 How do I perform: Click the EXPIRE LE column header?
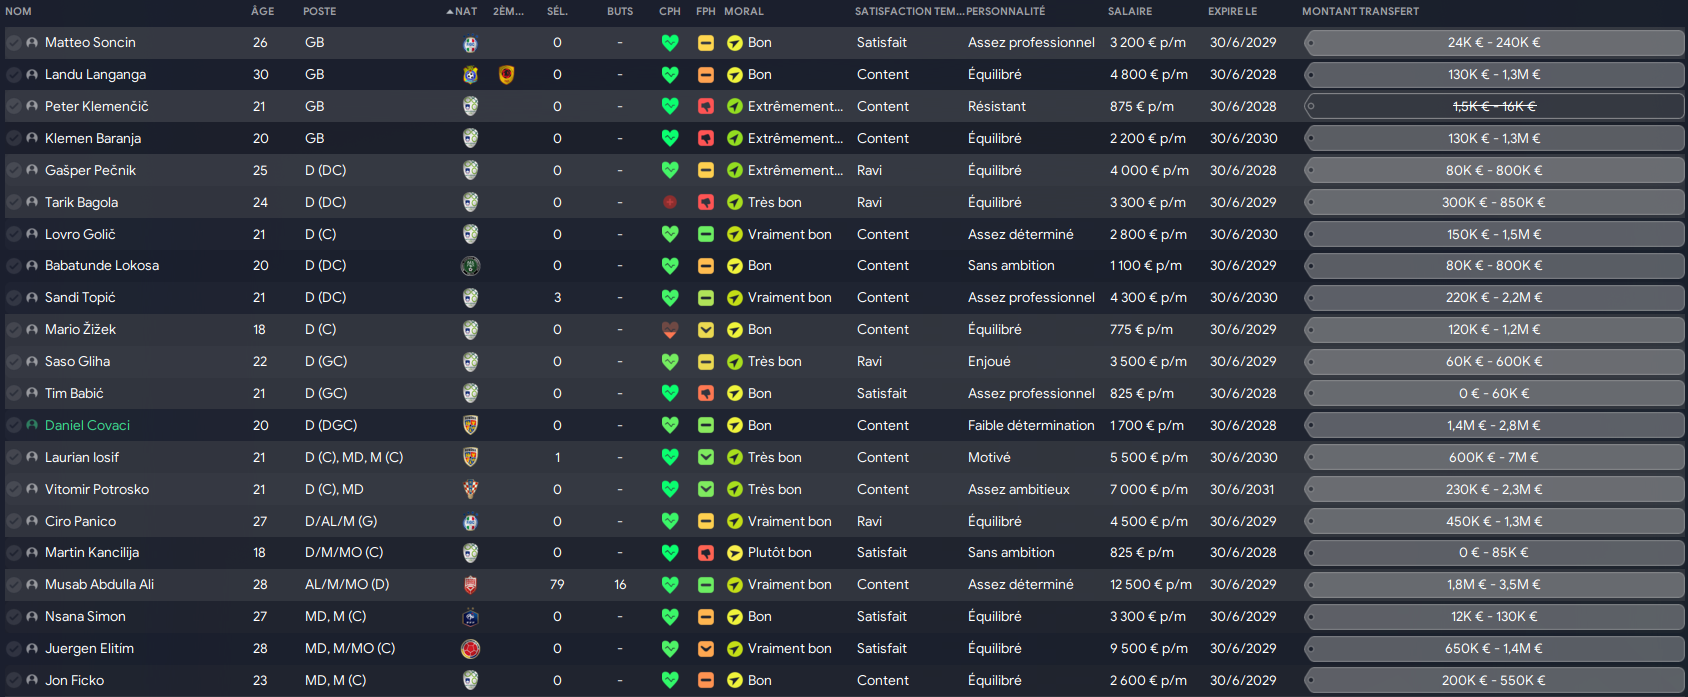click(1233, 11)
